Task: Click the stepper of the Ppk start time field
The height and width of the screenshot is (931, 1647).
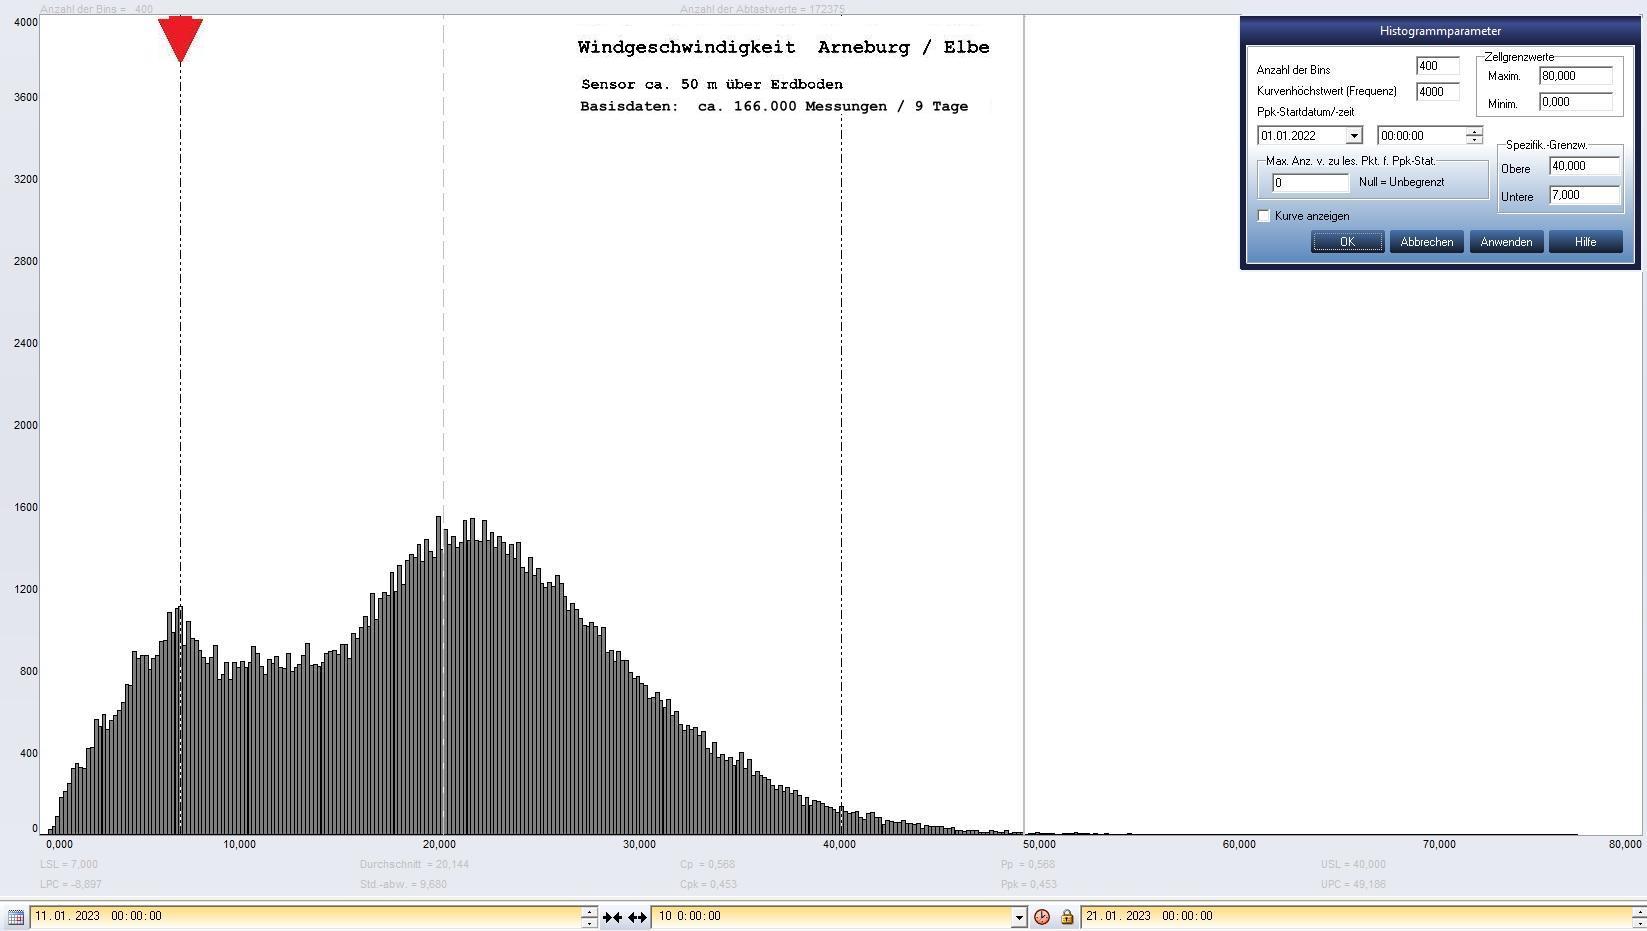Action: (1474, 136)
